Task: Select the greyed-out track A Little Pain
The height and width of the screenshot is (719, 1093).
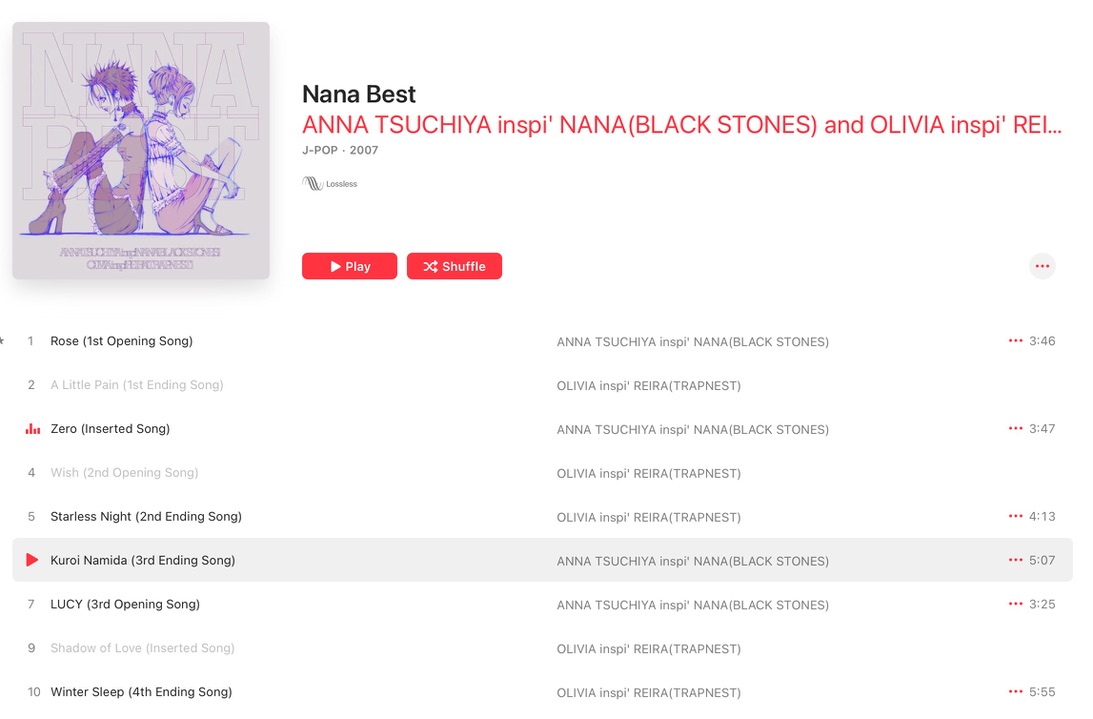Action: 137,385
